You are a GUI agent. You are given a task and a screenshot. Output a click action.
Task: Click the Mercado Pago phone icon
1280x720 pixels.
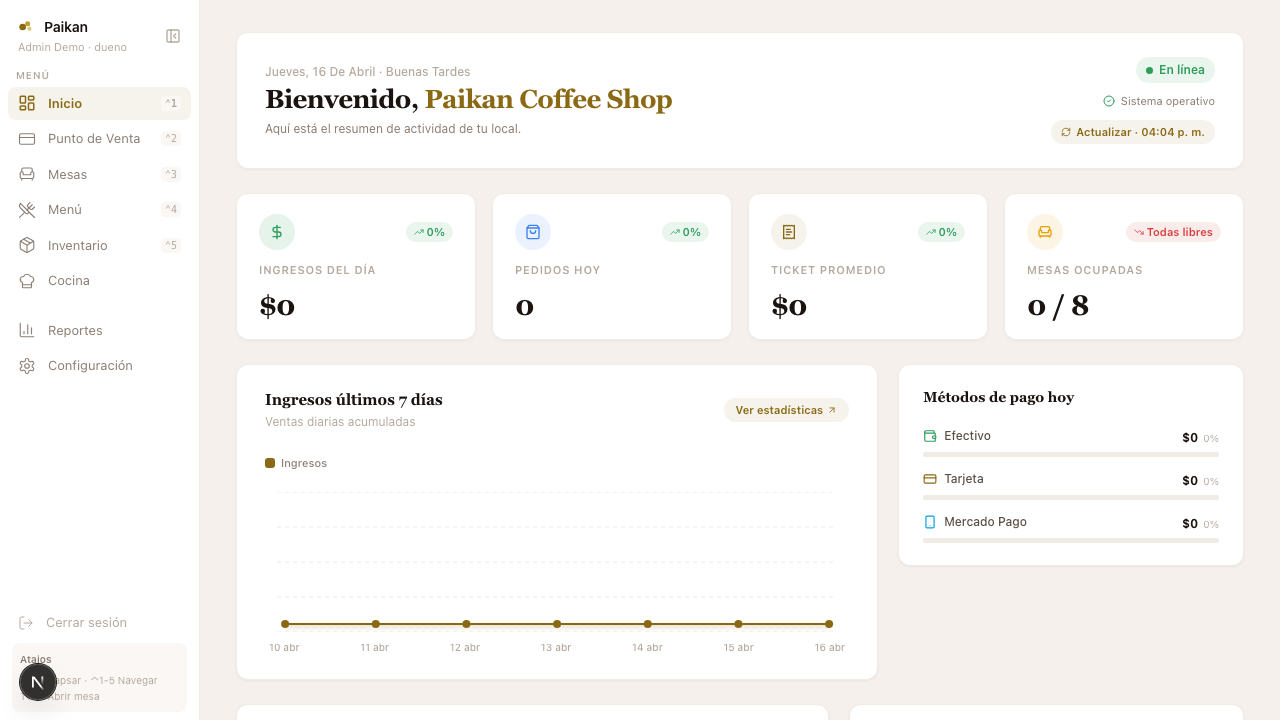[930, 522]
